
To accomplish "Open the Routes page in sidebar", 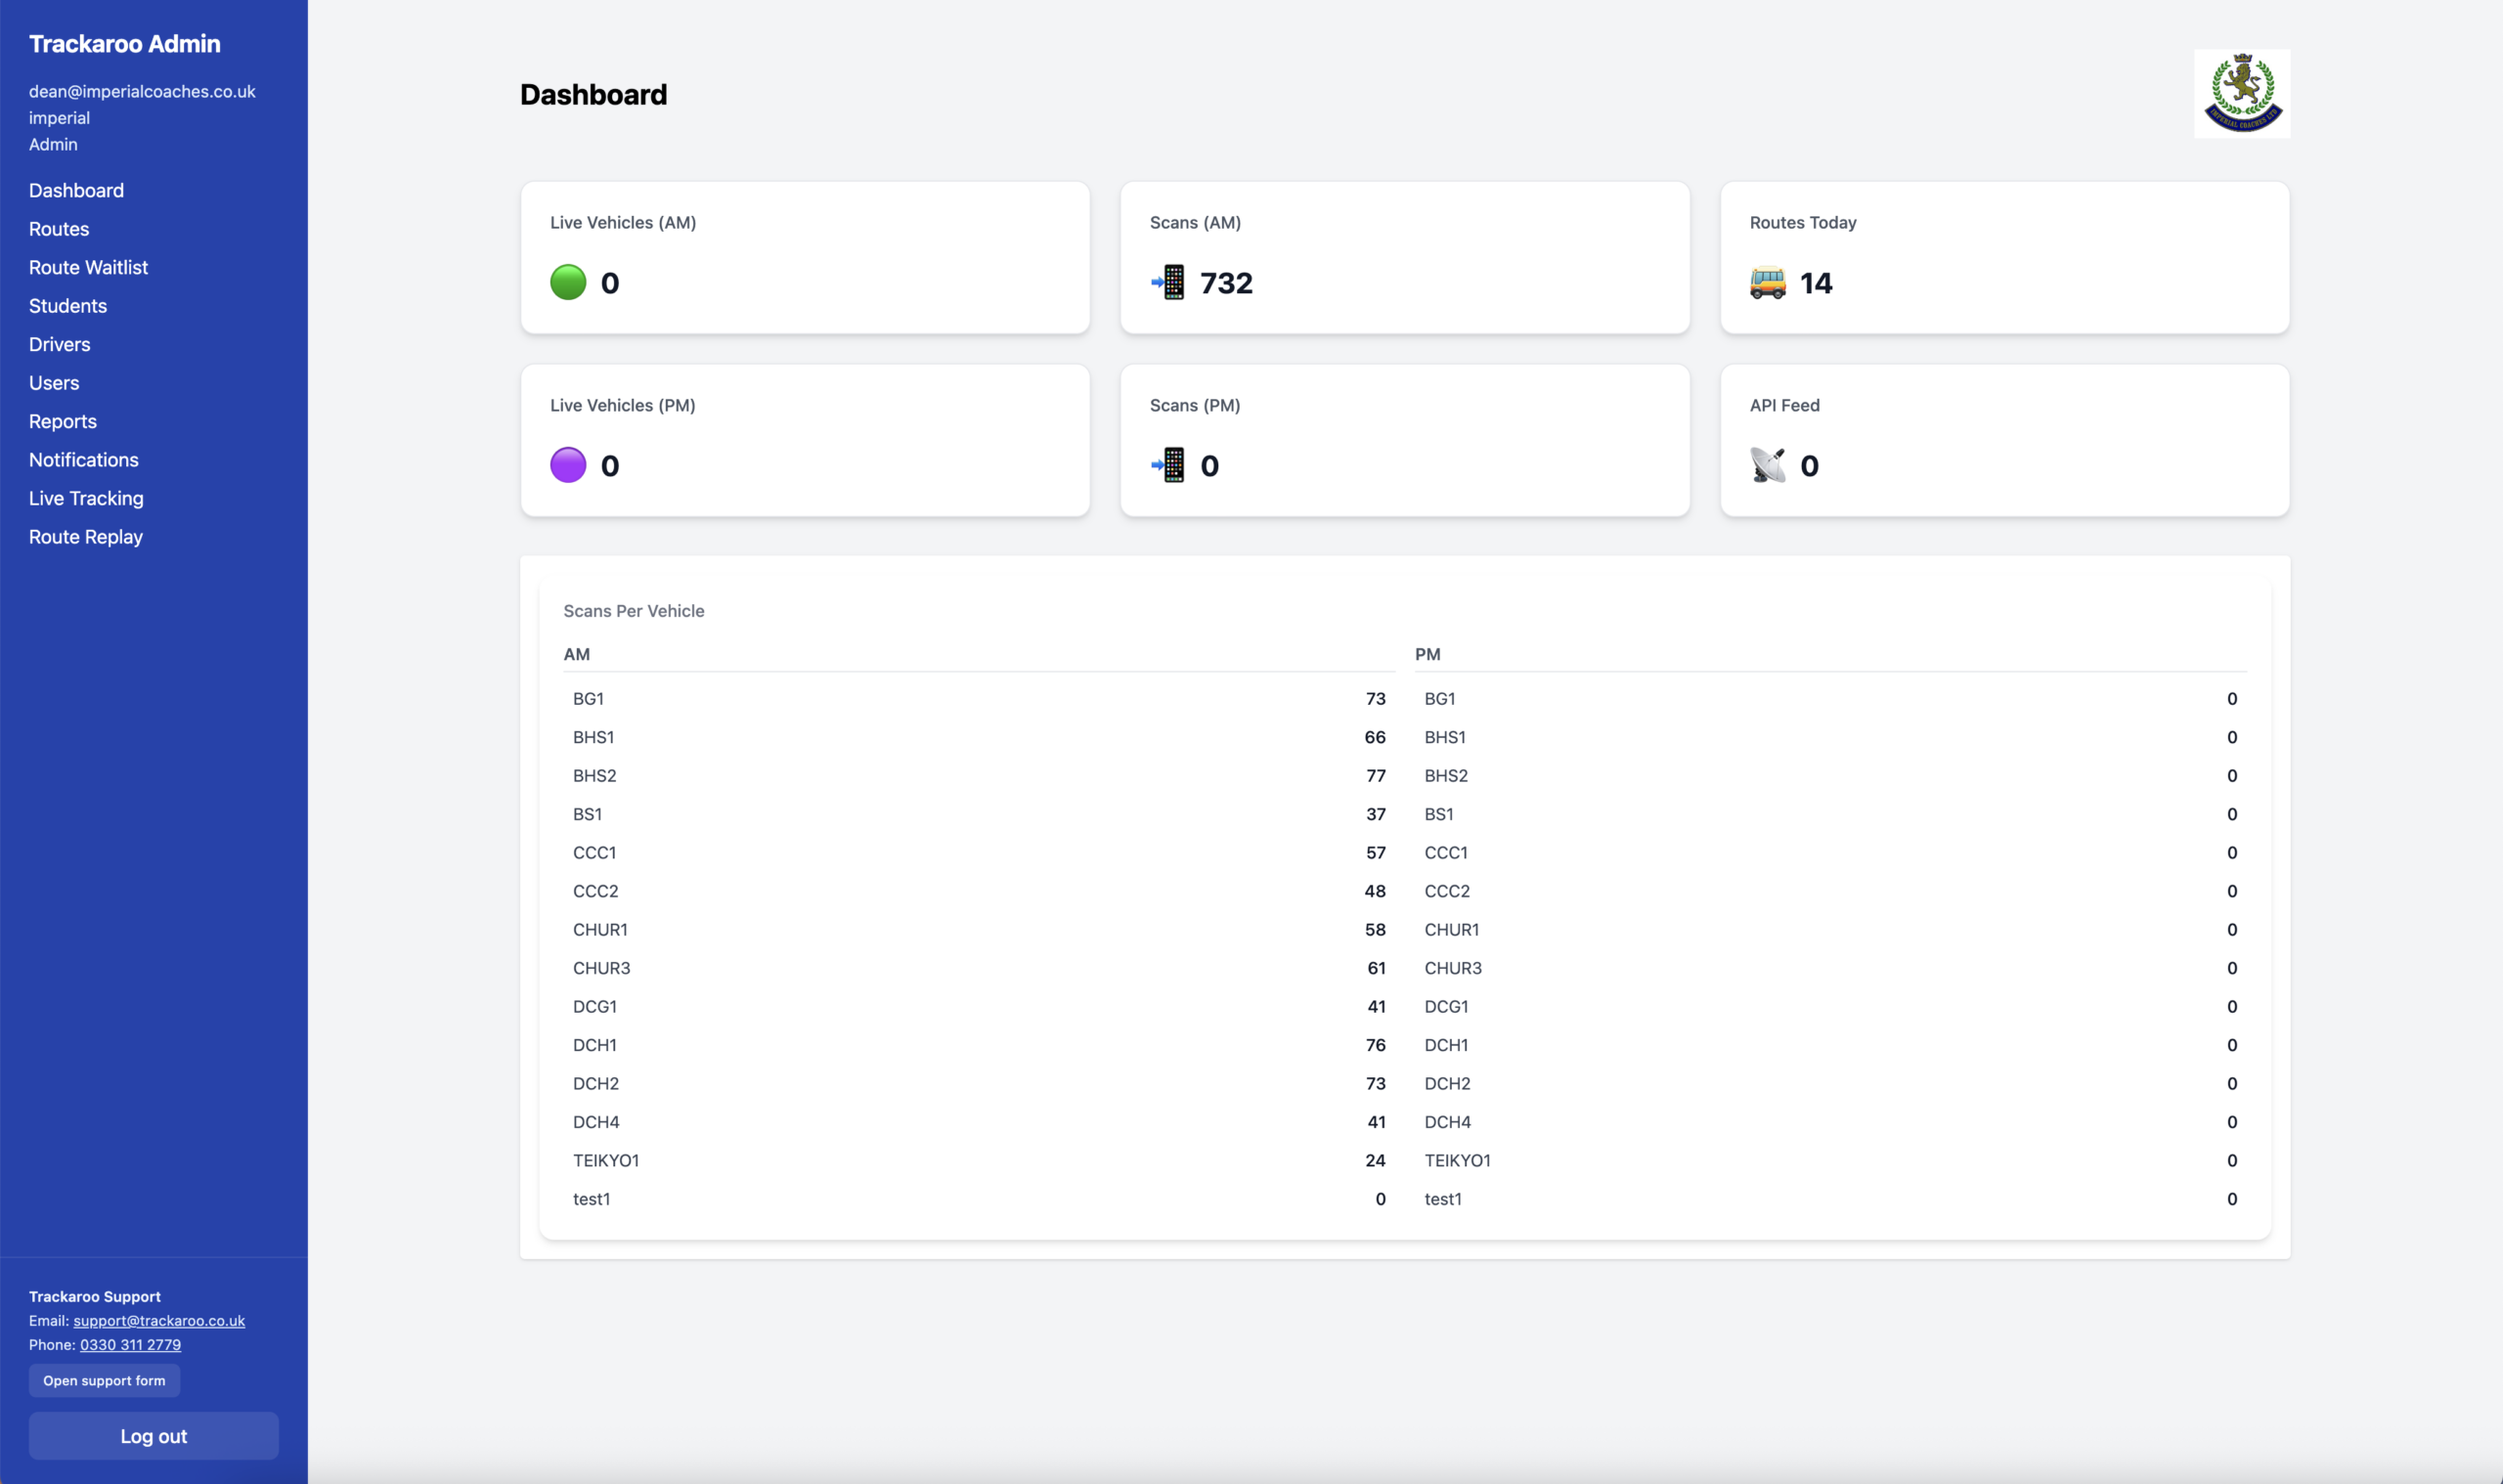I will (59, 229).
